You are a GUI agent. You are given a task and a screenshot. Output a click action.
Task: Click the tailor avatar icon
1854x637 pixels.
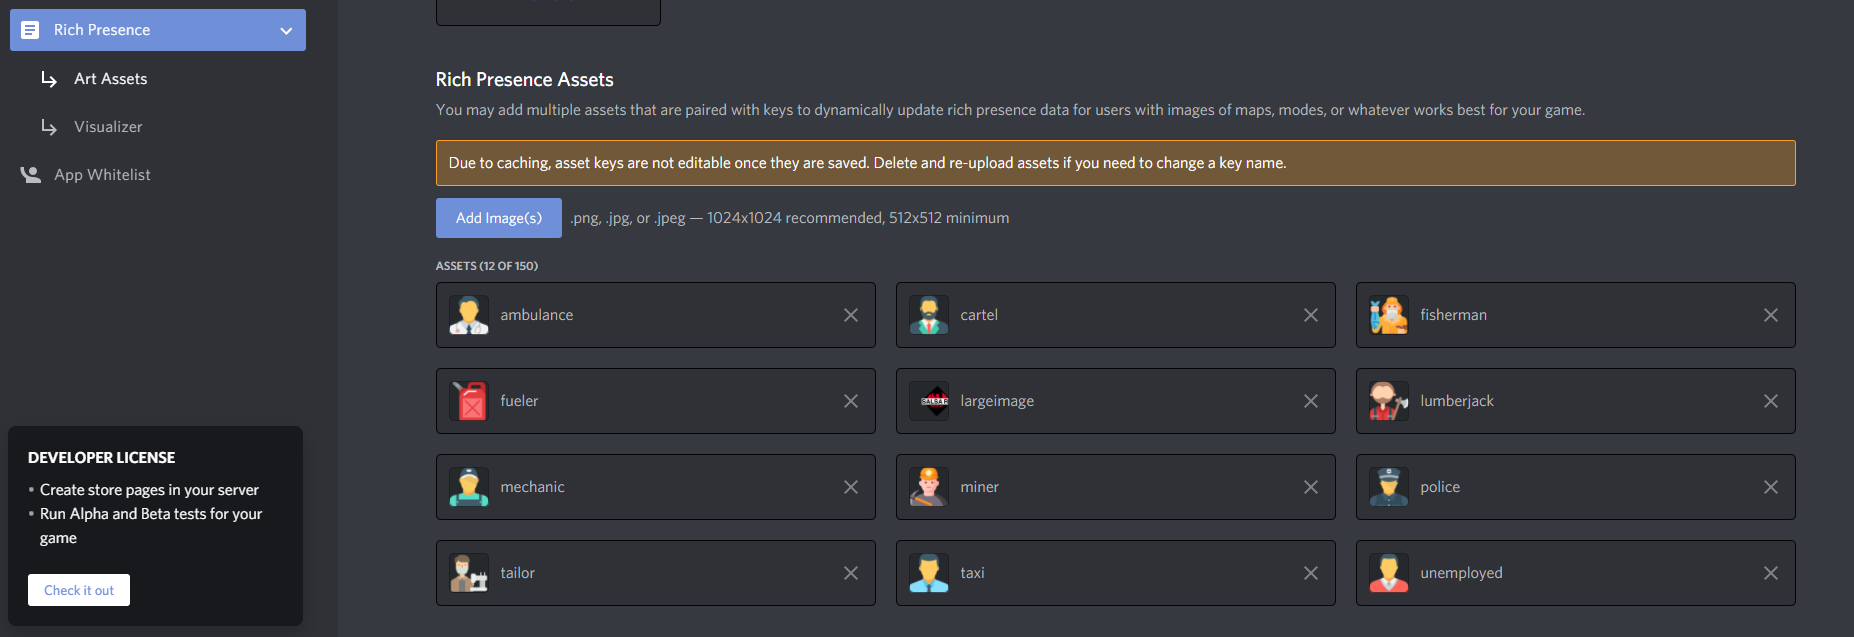[469, 573]
